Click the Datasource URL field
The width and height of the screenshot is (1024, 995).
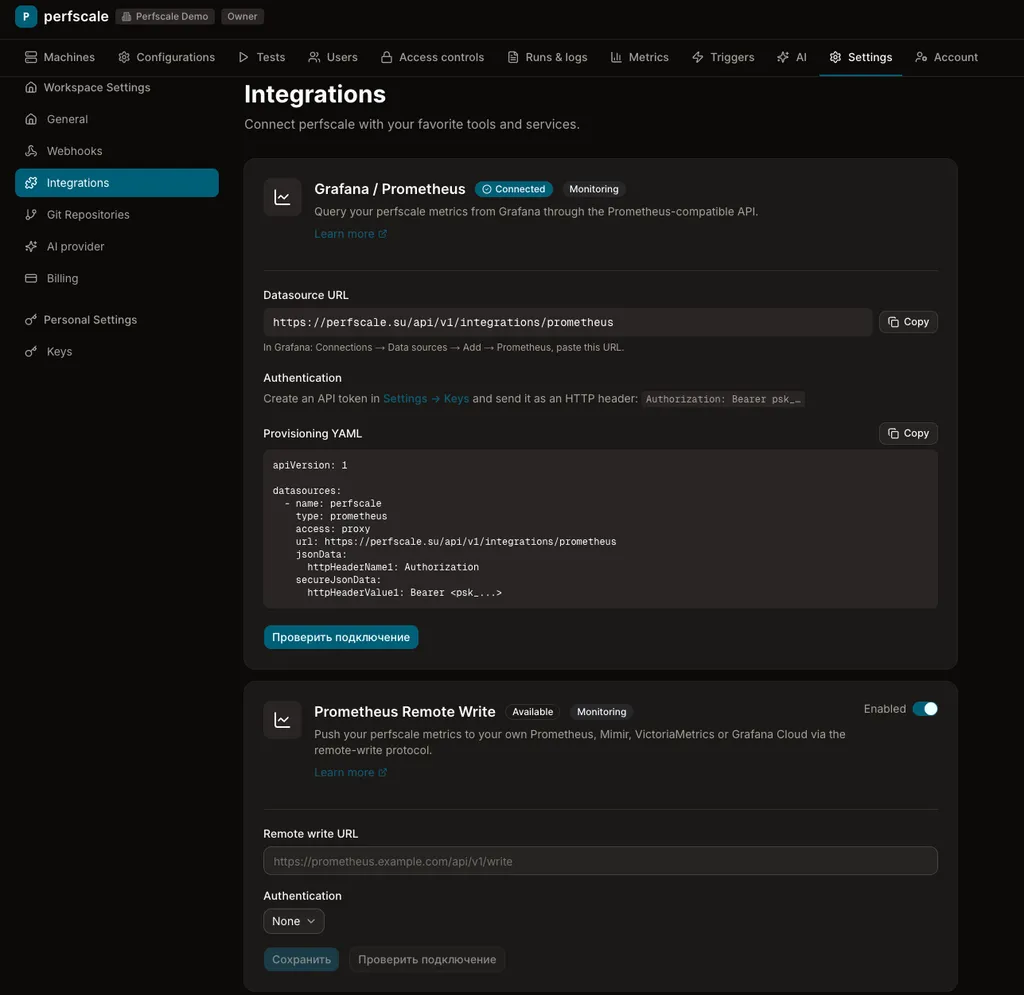[568, 322]
